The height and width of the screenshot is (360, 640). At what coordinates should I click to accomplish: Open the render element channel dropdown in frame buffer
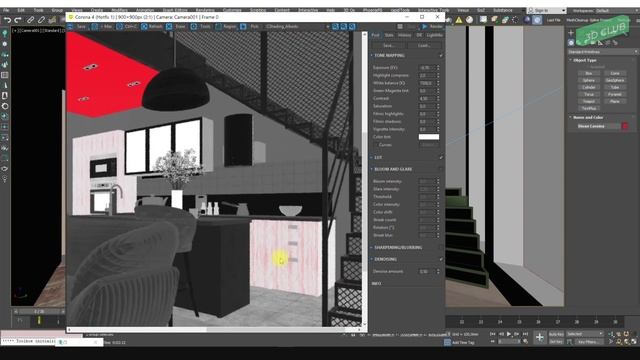point(297,27)
